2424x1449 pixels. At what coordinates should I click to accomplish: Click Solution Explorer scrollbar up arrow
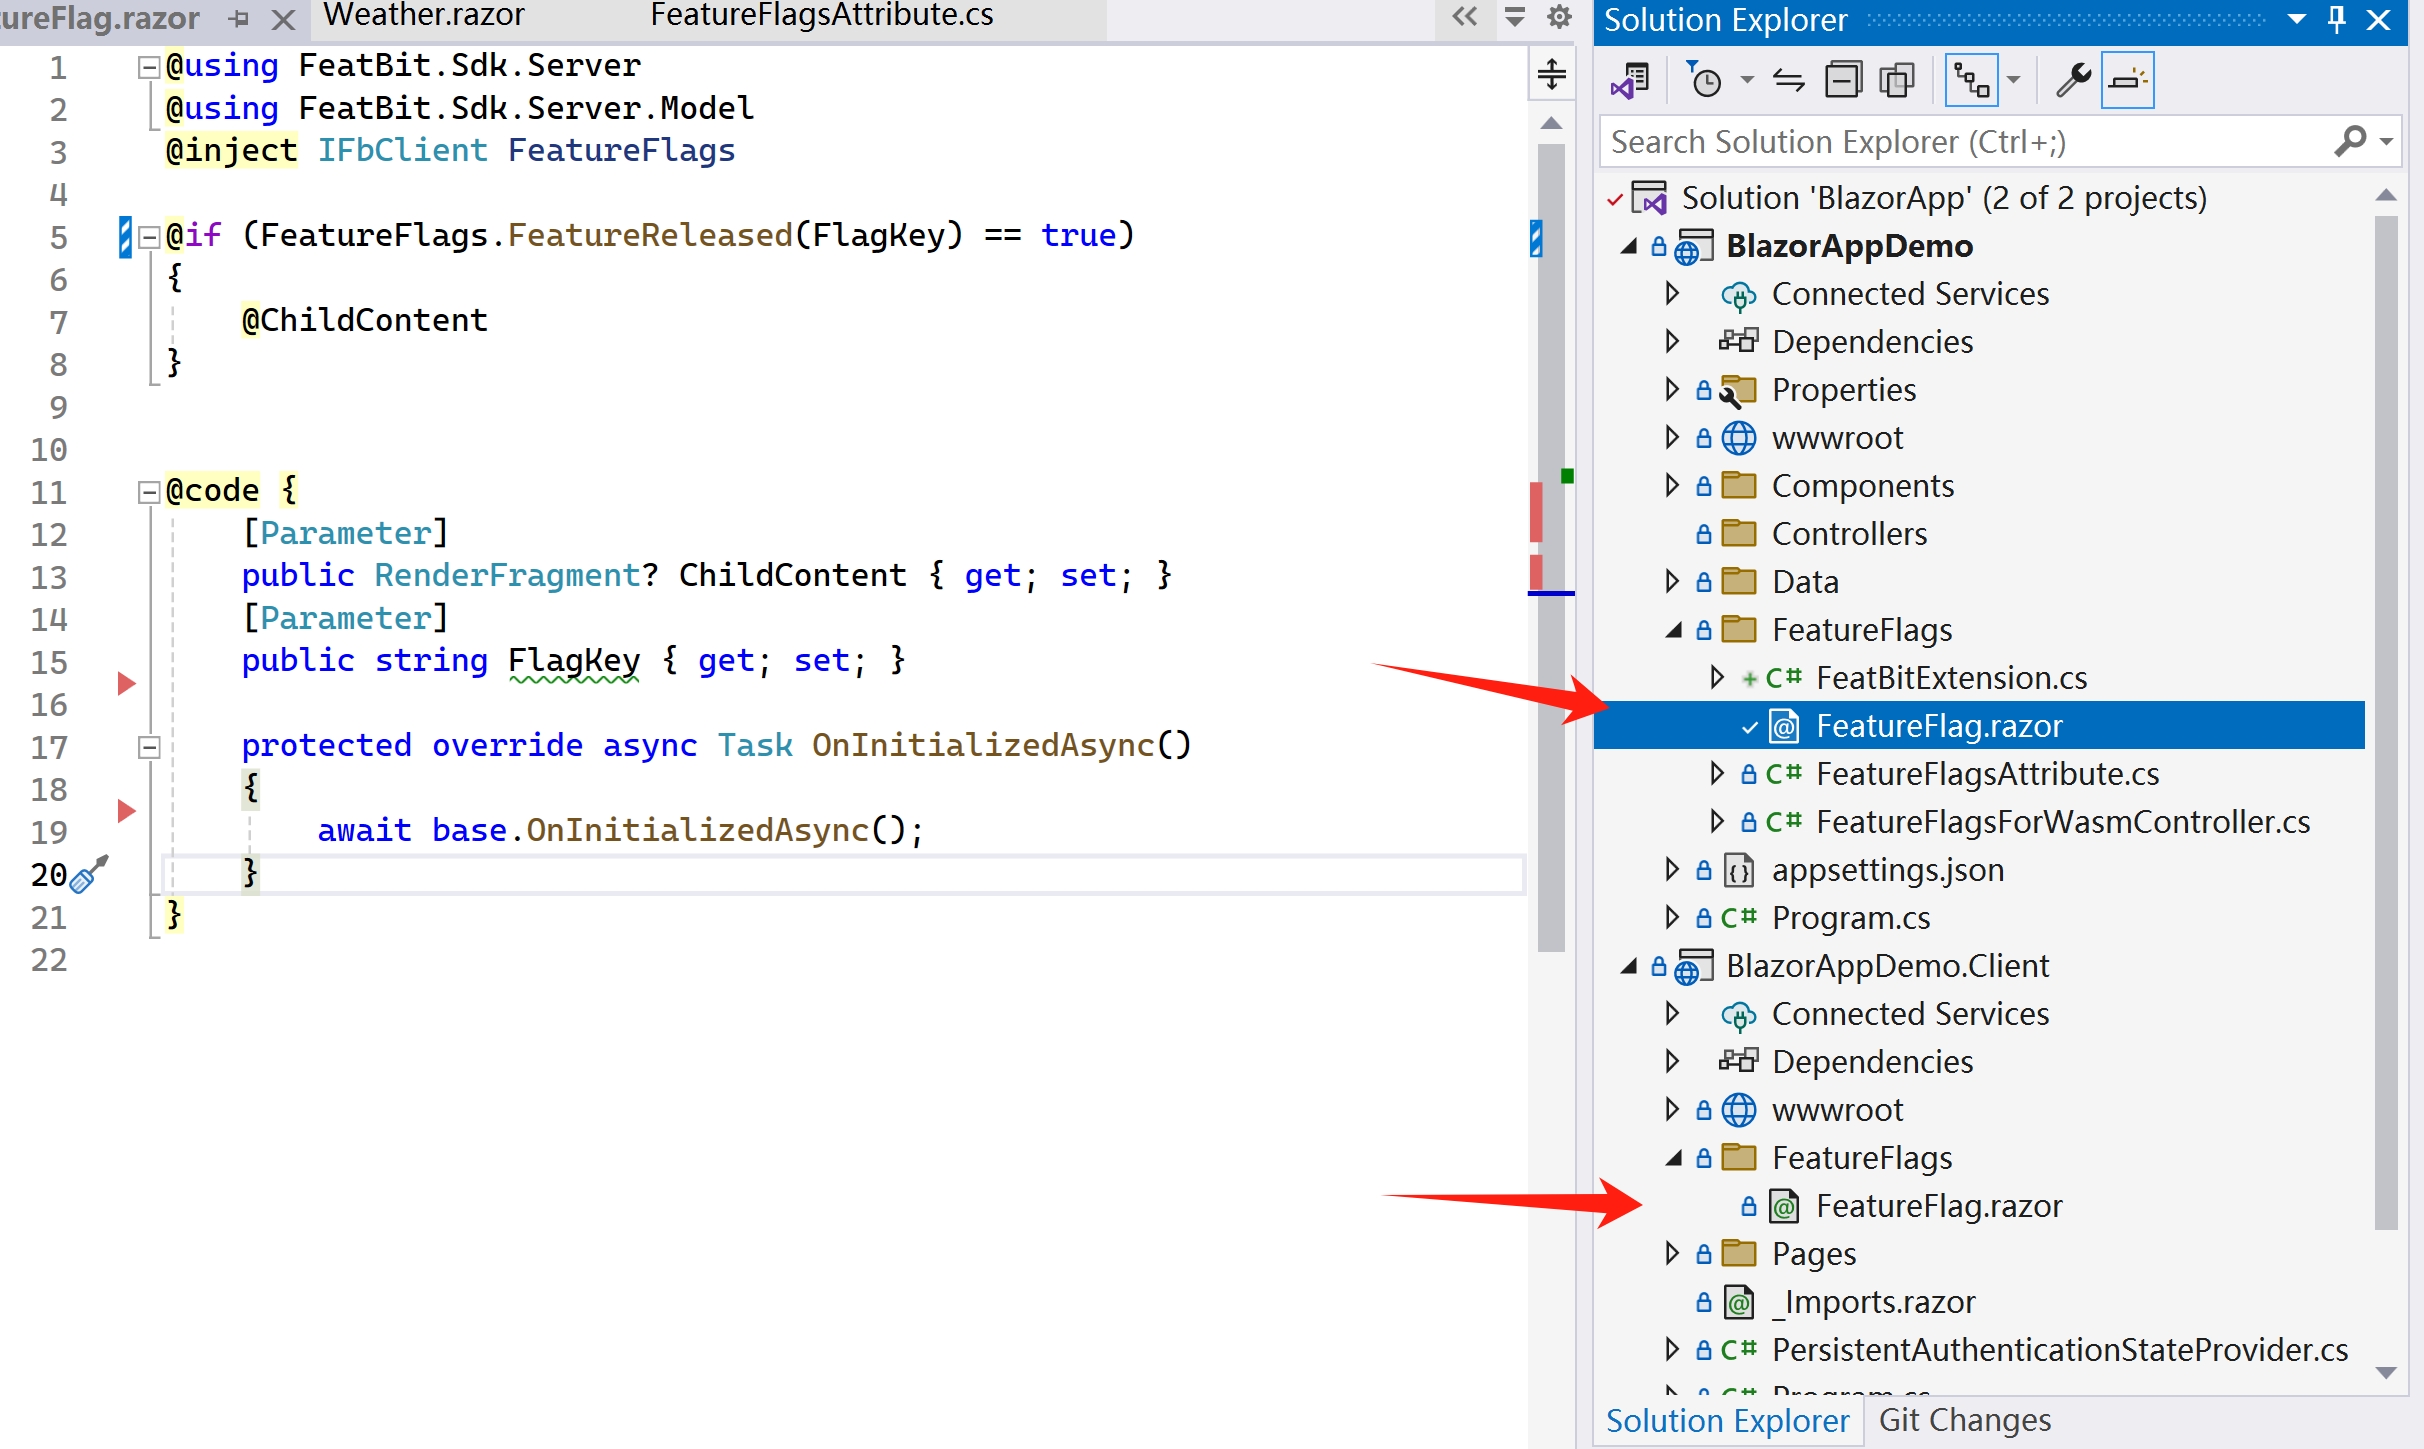(2386, 196)
